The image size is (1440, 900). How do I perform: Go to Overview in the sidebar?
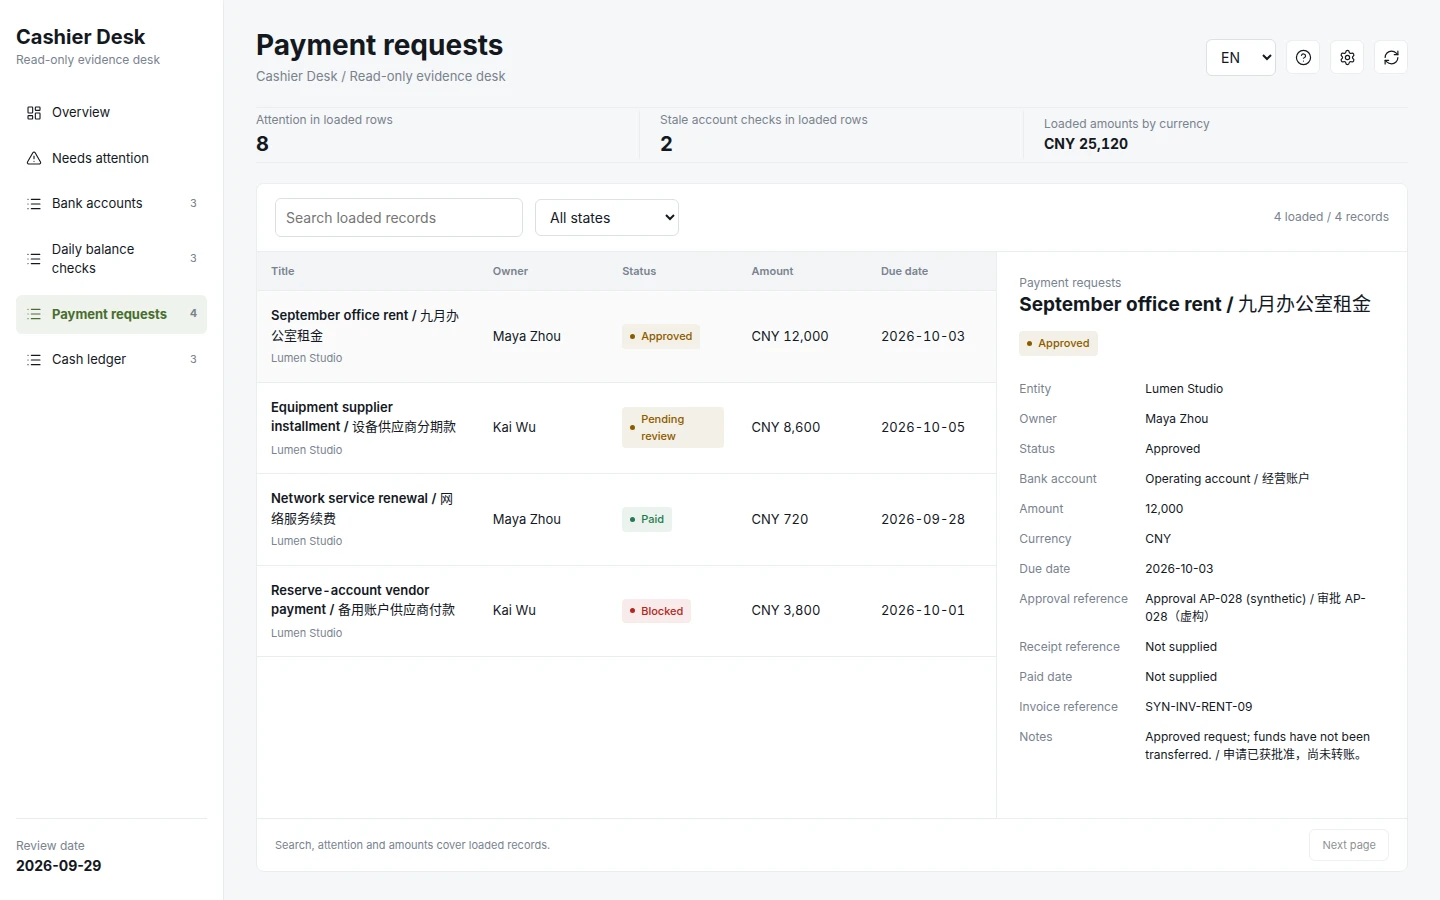tap(111, 113)
